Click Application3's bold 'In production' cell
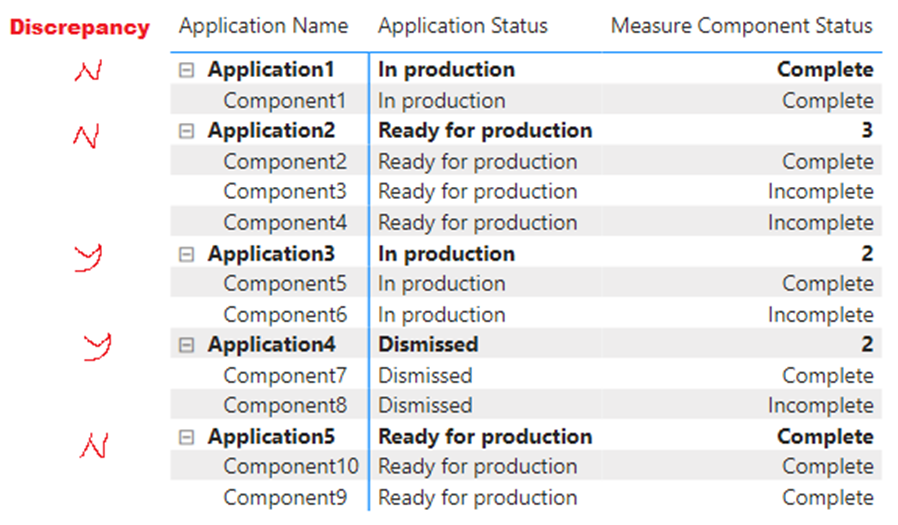Viewport: 898px width, 525px height. 446,254
